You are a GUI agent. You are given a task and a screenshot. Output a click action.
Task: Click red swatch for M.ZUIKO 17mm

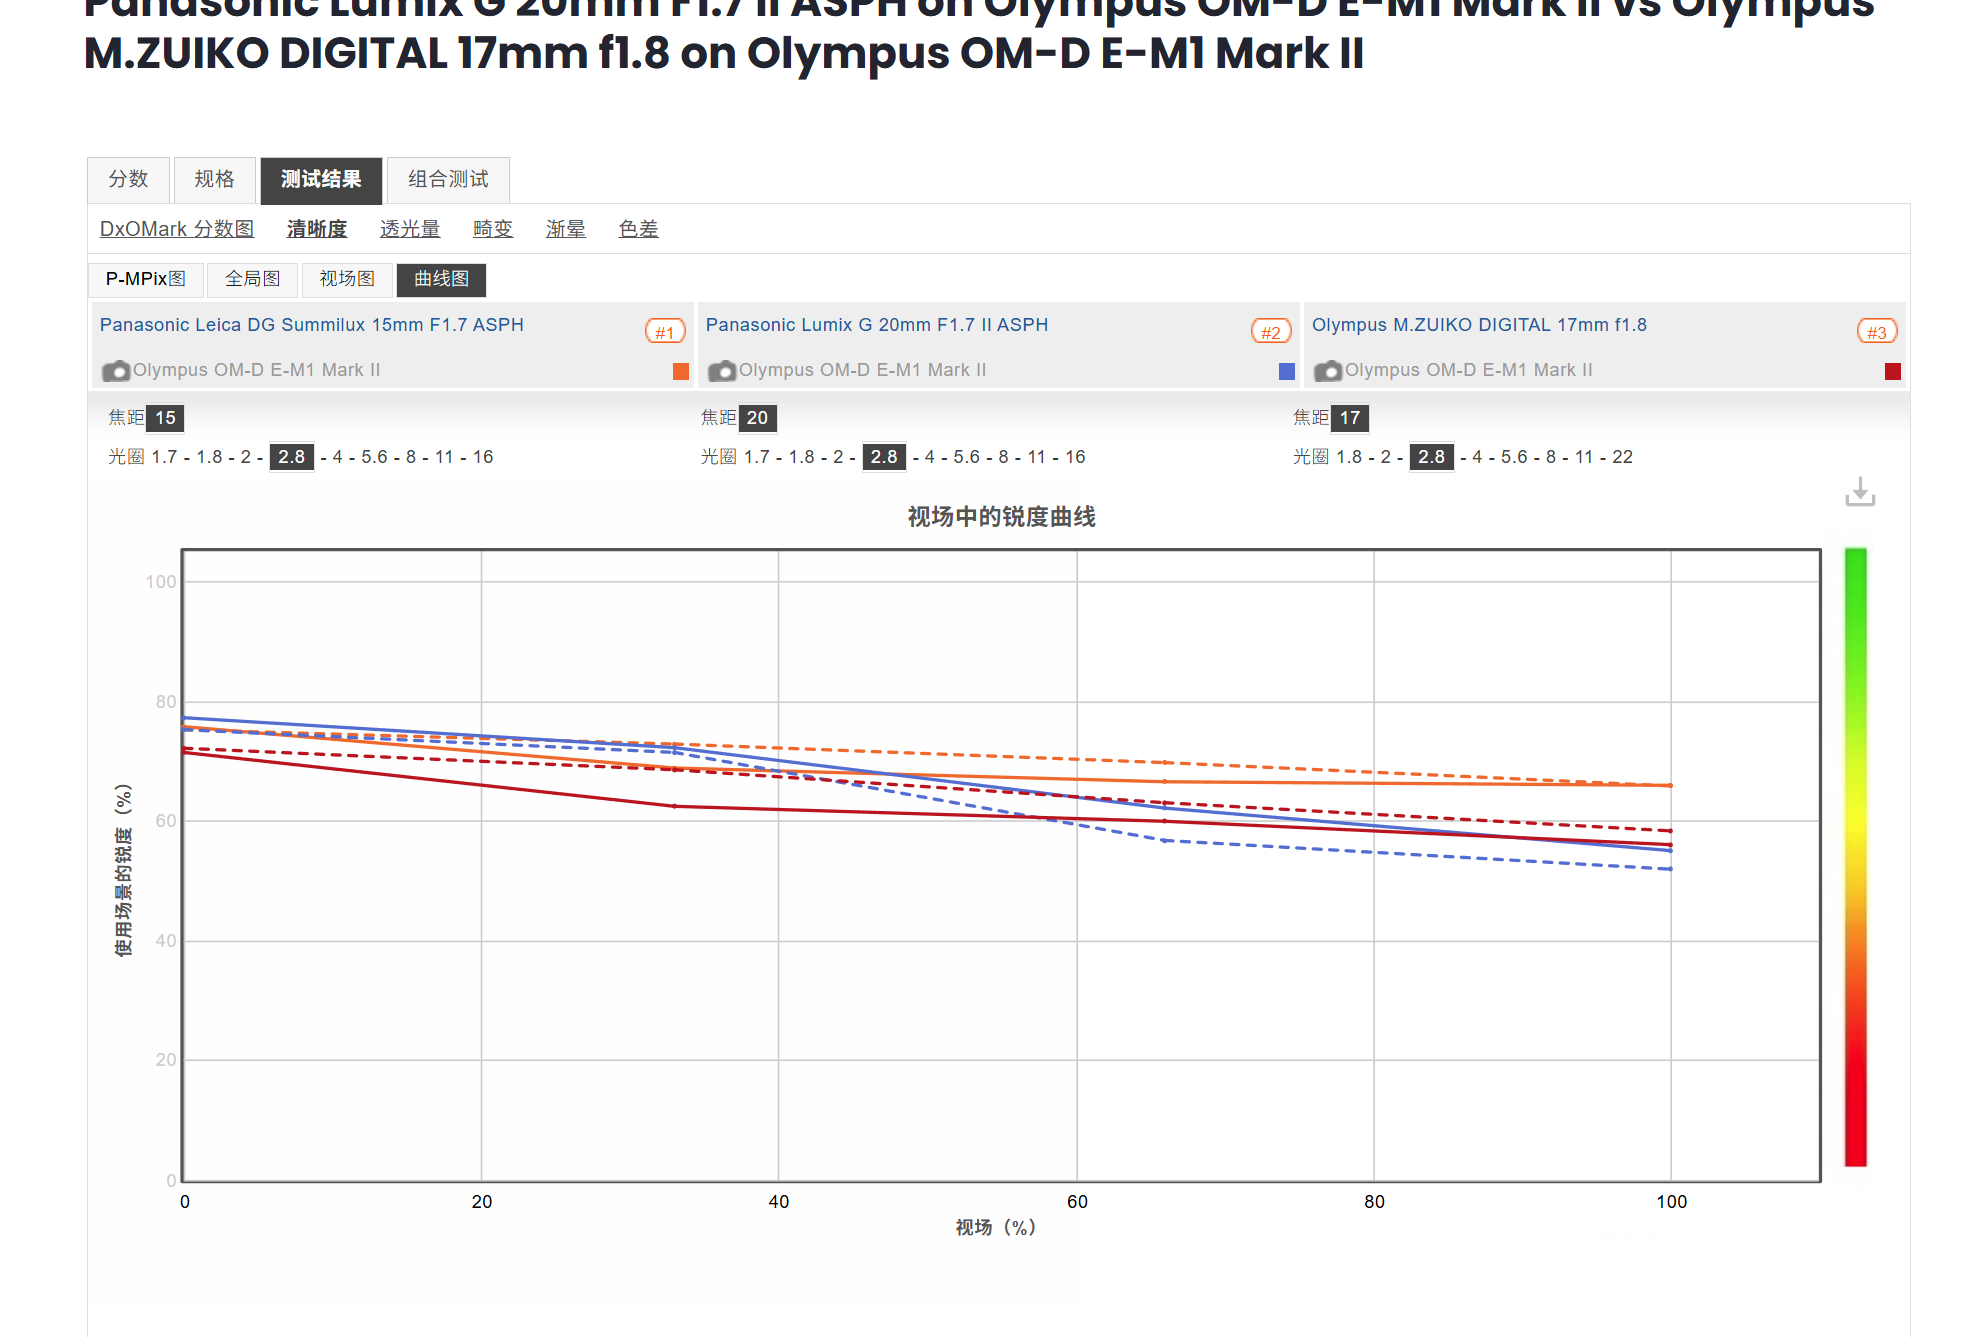point(1893,371)
